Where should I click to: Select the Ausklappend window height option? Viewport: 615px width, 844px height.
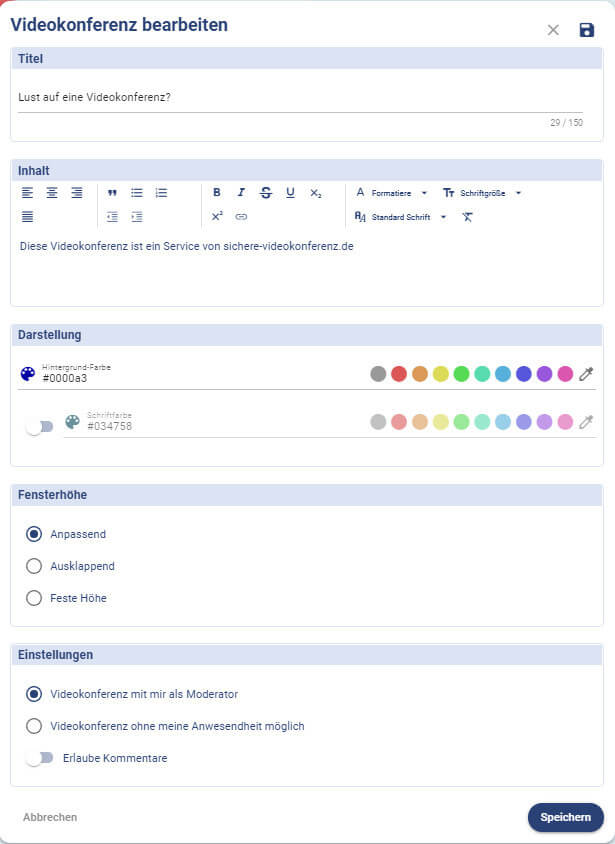[x=34, y=566]
